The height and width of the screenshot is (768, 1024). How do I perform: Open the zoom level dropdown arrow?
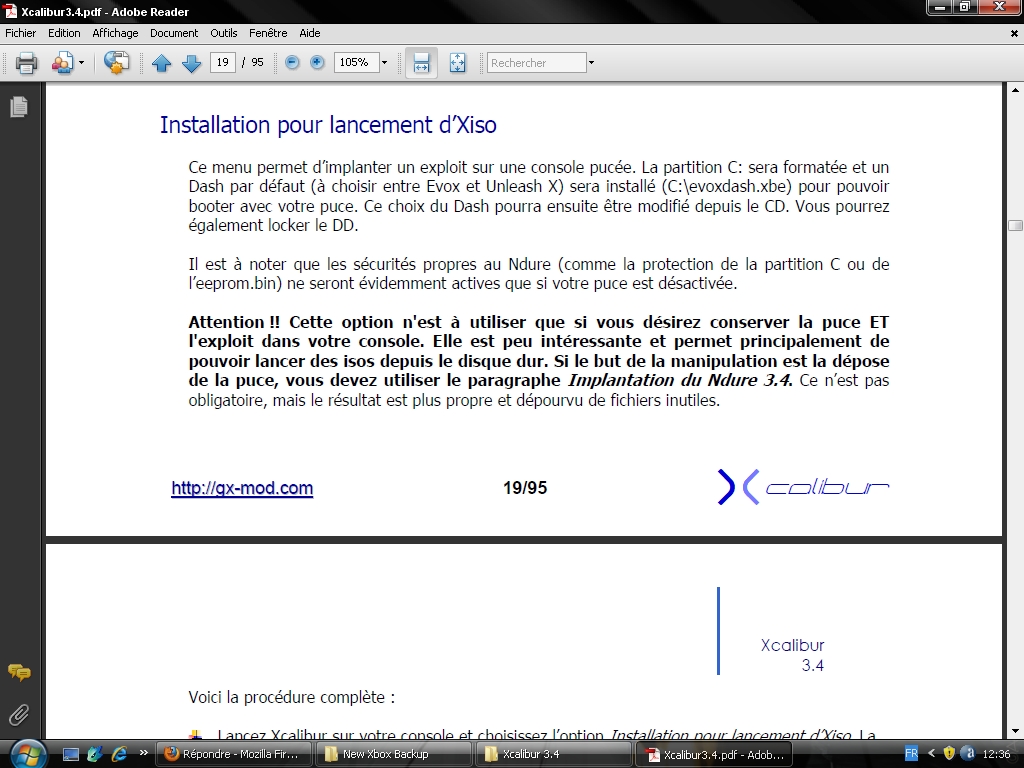pos(384,63)
